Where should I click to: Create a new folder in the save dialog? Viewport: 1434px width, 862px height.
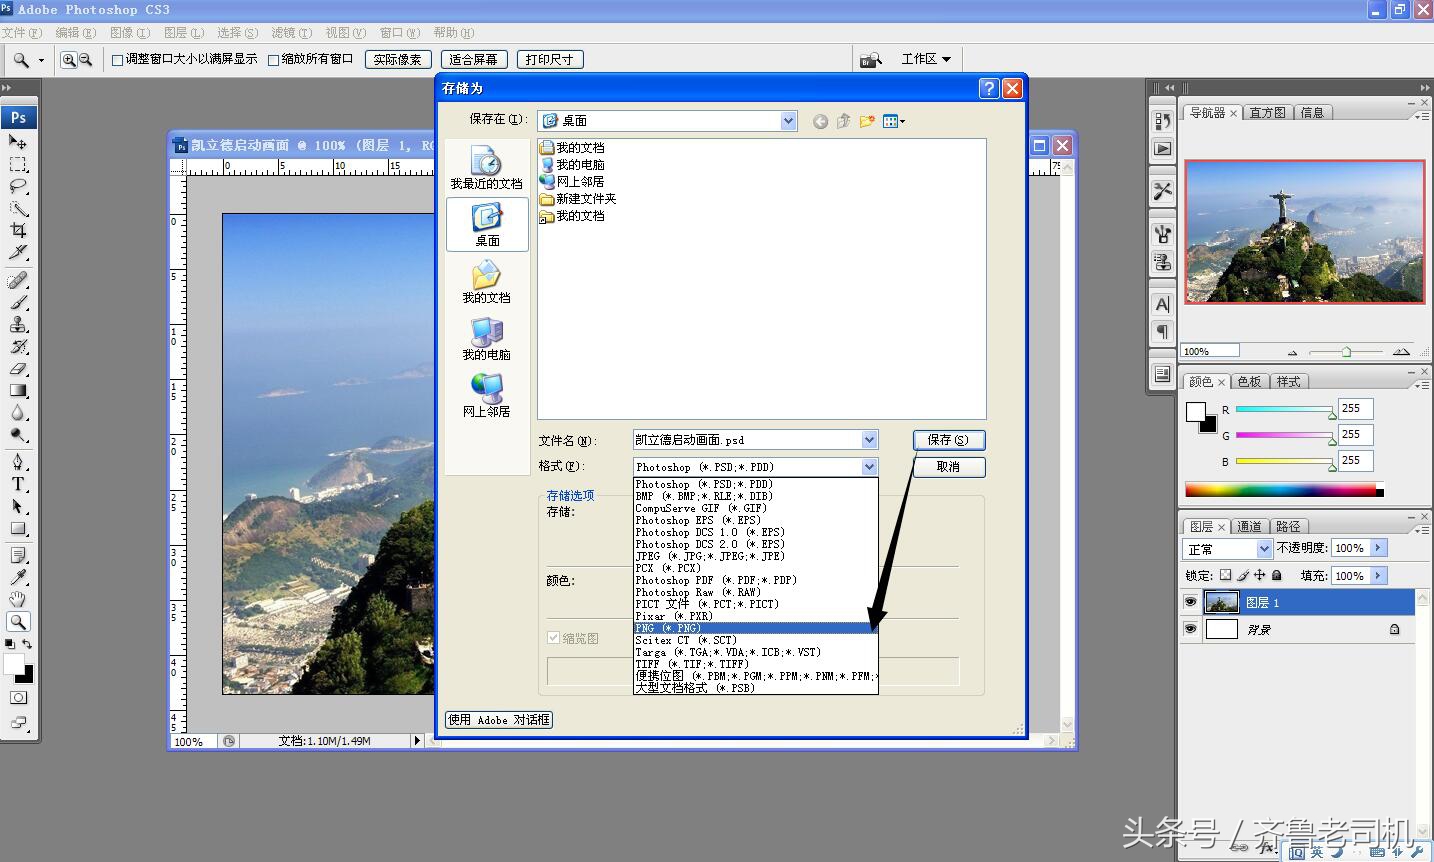867,121
